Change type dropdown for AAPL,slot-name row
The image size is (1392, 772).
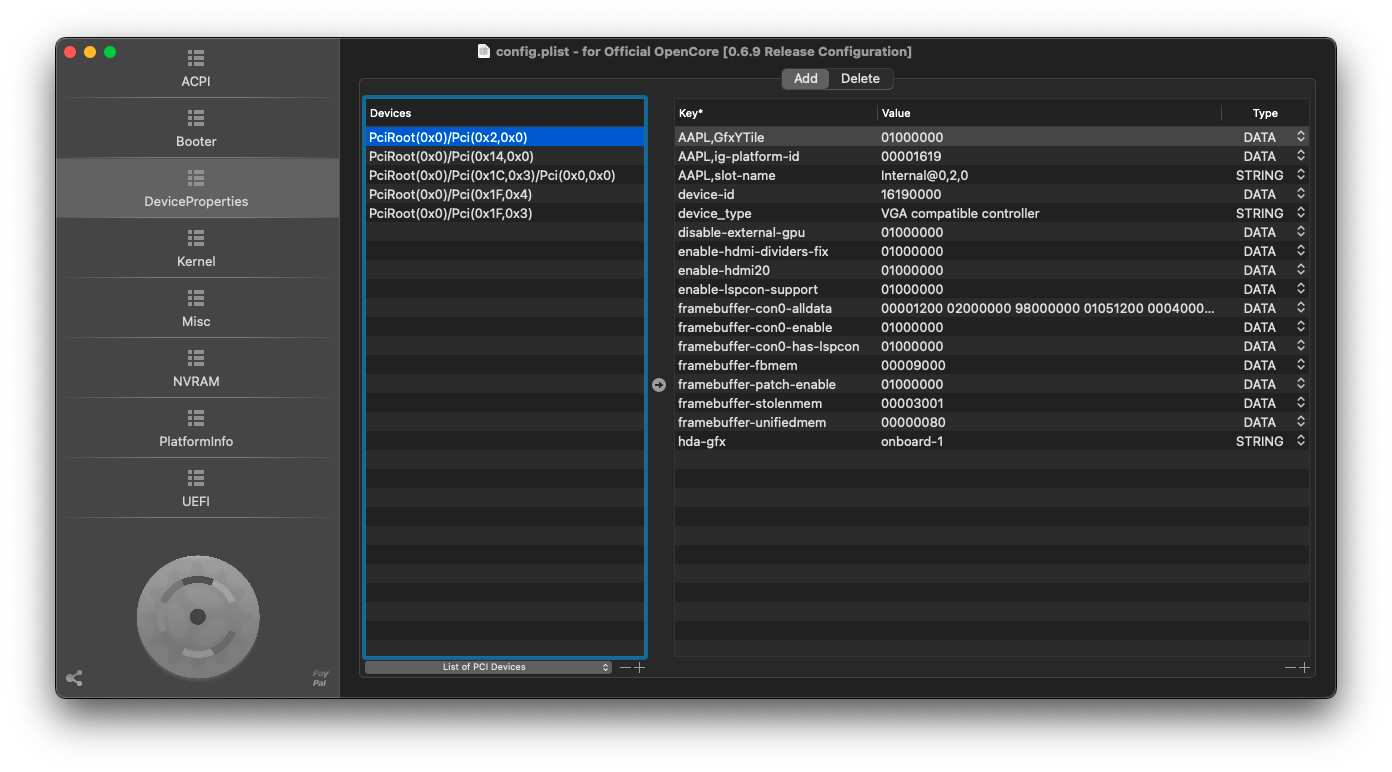pyautogui.click(x=1300, y=175)
